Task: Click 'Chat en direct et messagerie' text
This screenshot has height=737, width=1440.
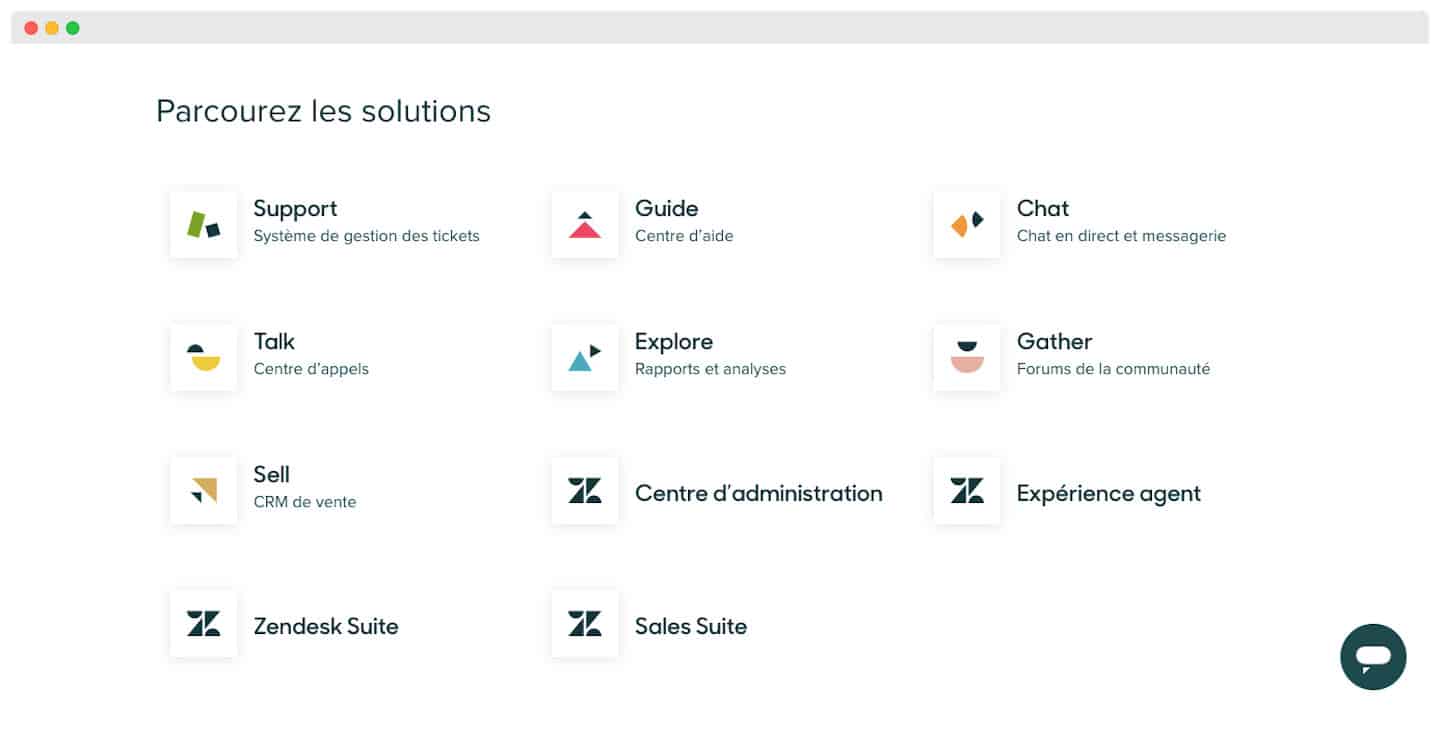Action: point(1121,236)
